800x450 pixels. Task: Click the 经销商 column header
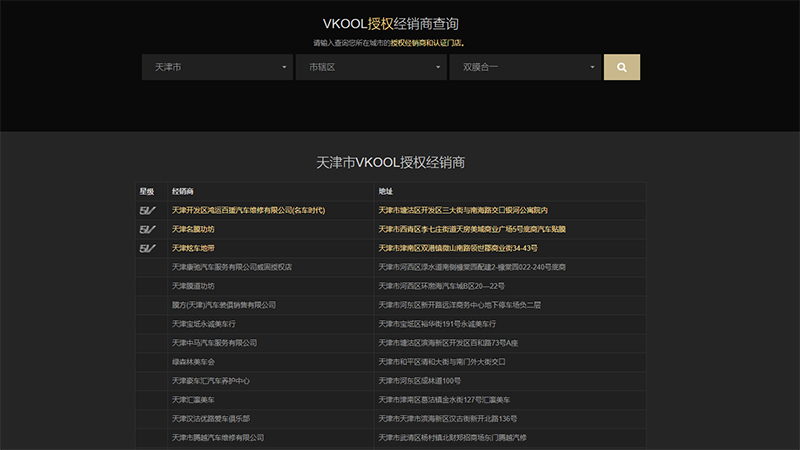pyautogui.click(x=182, y=191)
